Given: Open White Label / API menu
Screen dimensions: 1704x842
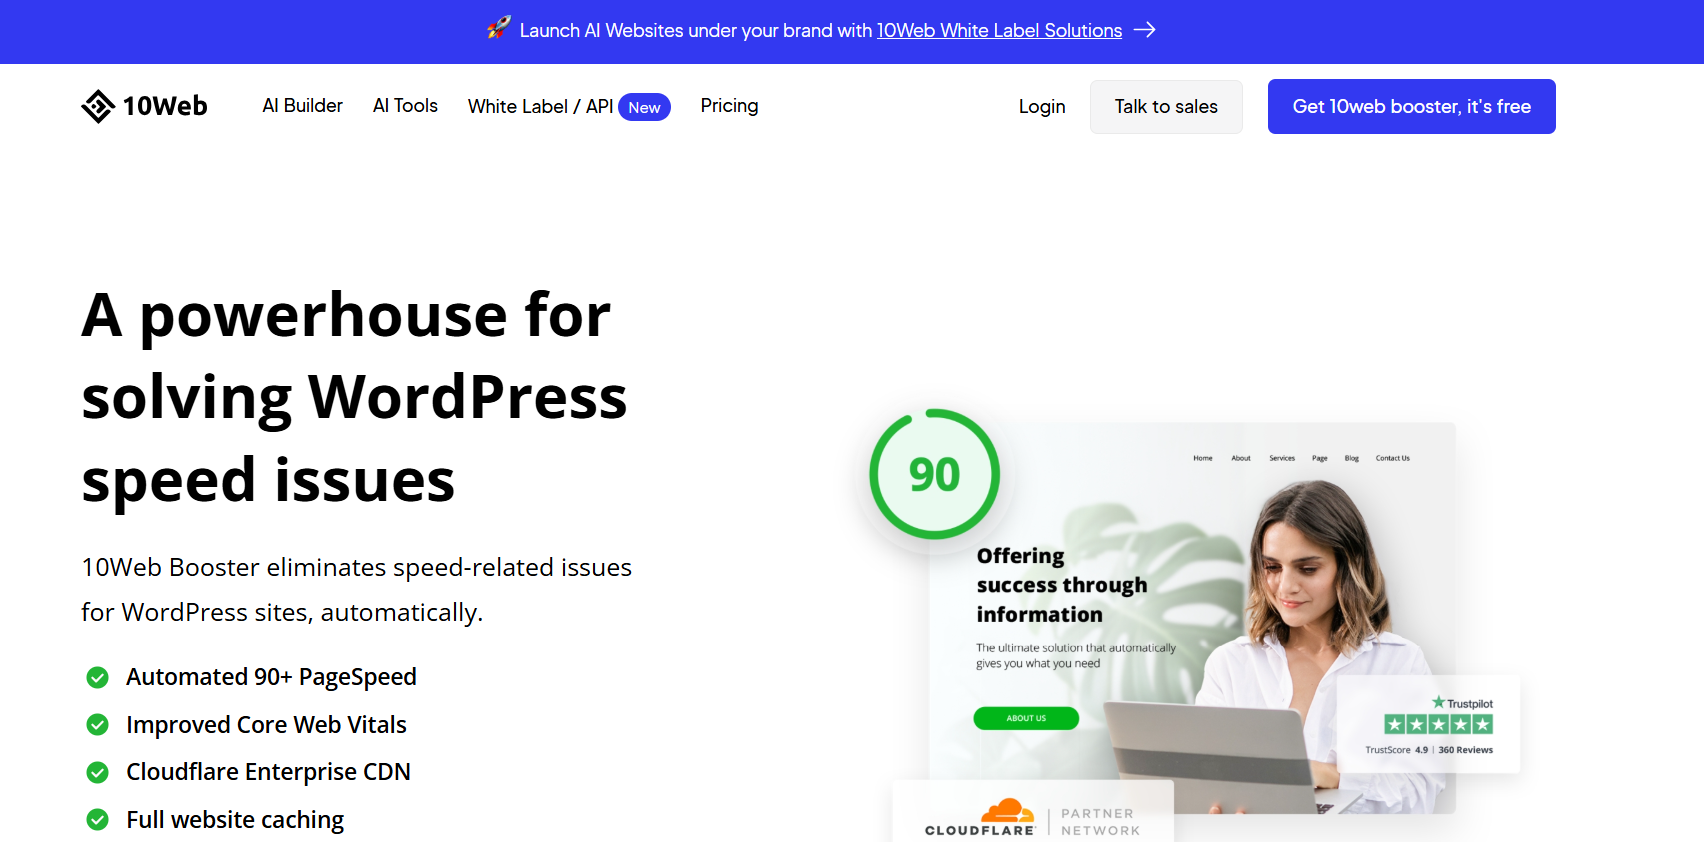Looking at the screenshot, I should [x=540, y=107].
